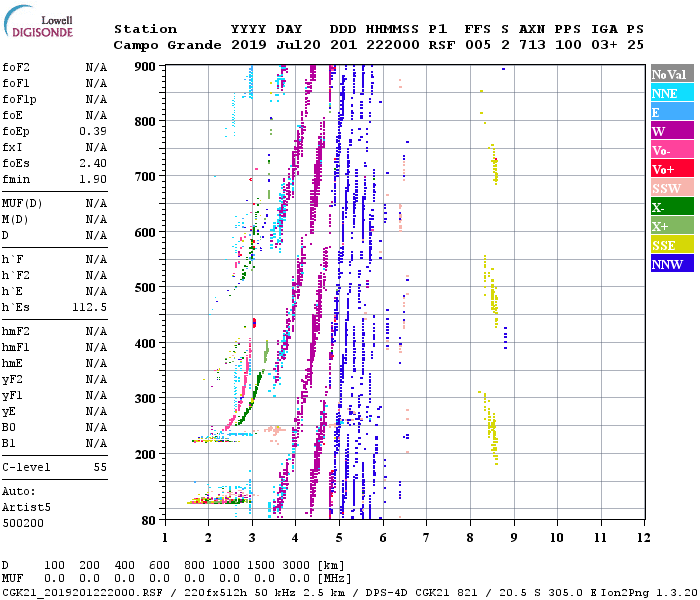Click the C-level value 55
The width and height of the screenshot is (700, 600).
click(x=100, y=467)
